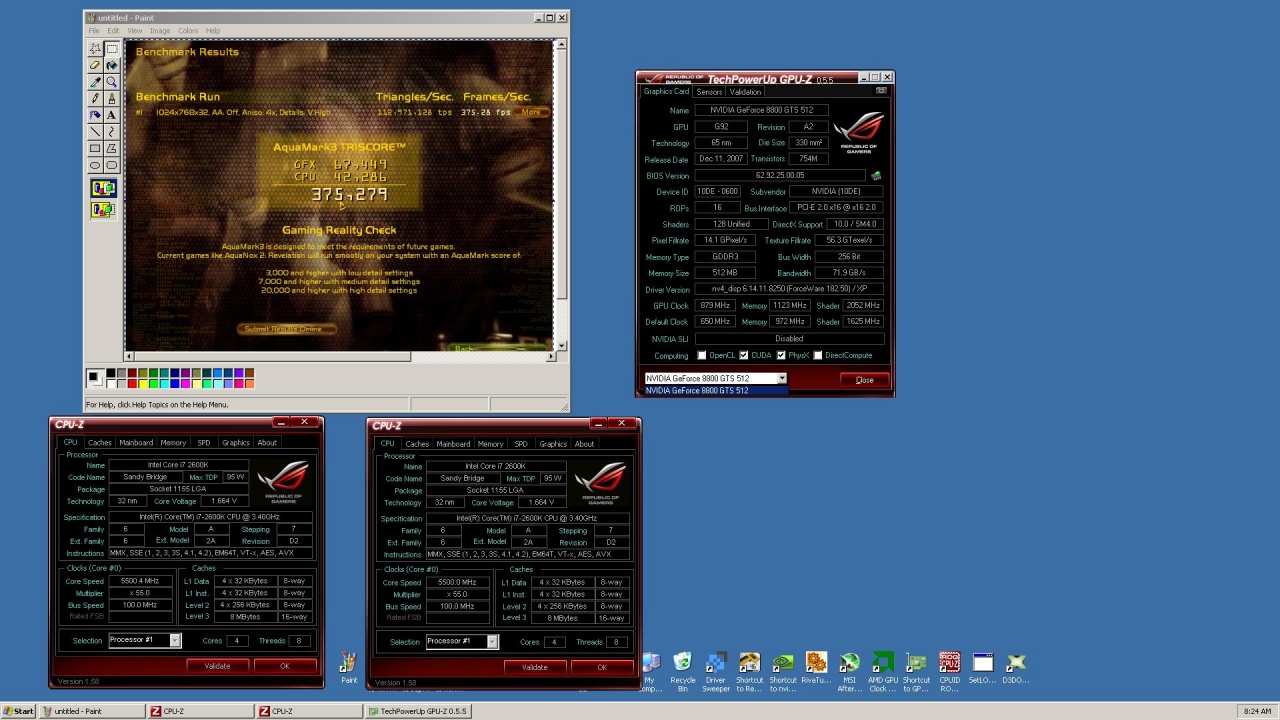The width and height of the screenshot is (1280, 720).
Task: Toggle the CUDA checkbox in GPU-Z
Action: pos(743,355)
